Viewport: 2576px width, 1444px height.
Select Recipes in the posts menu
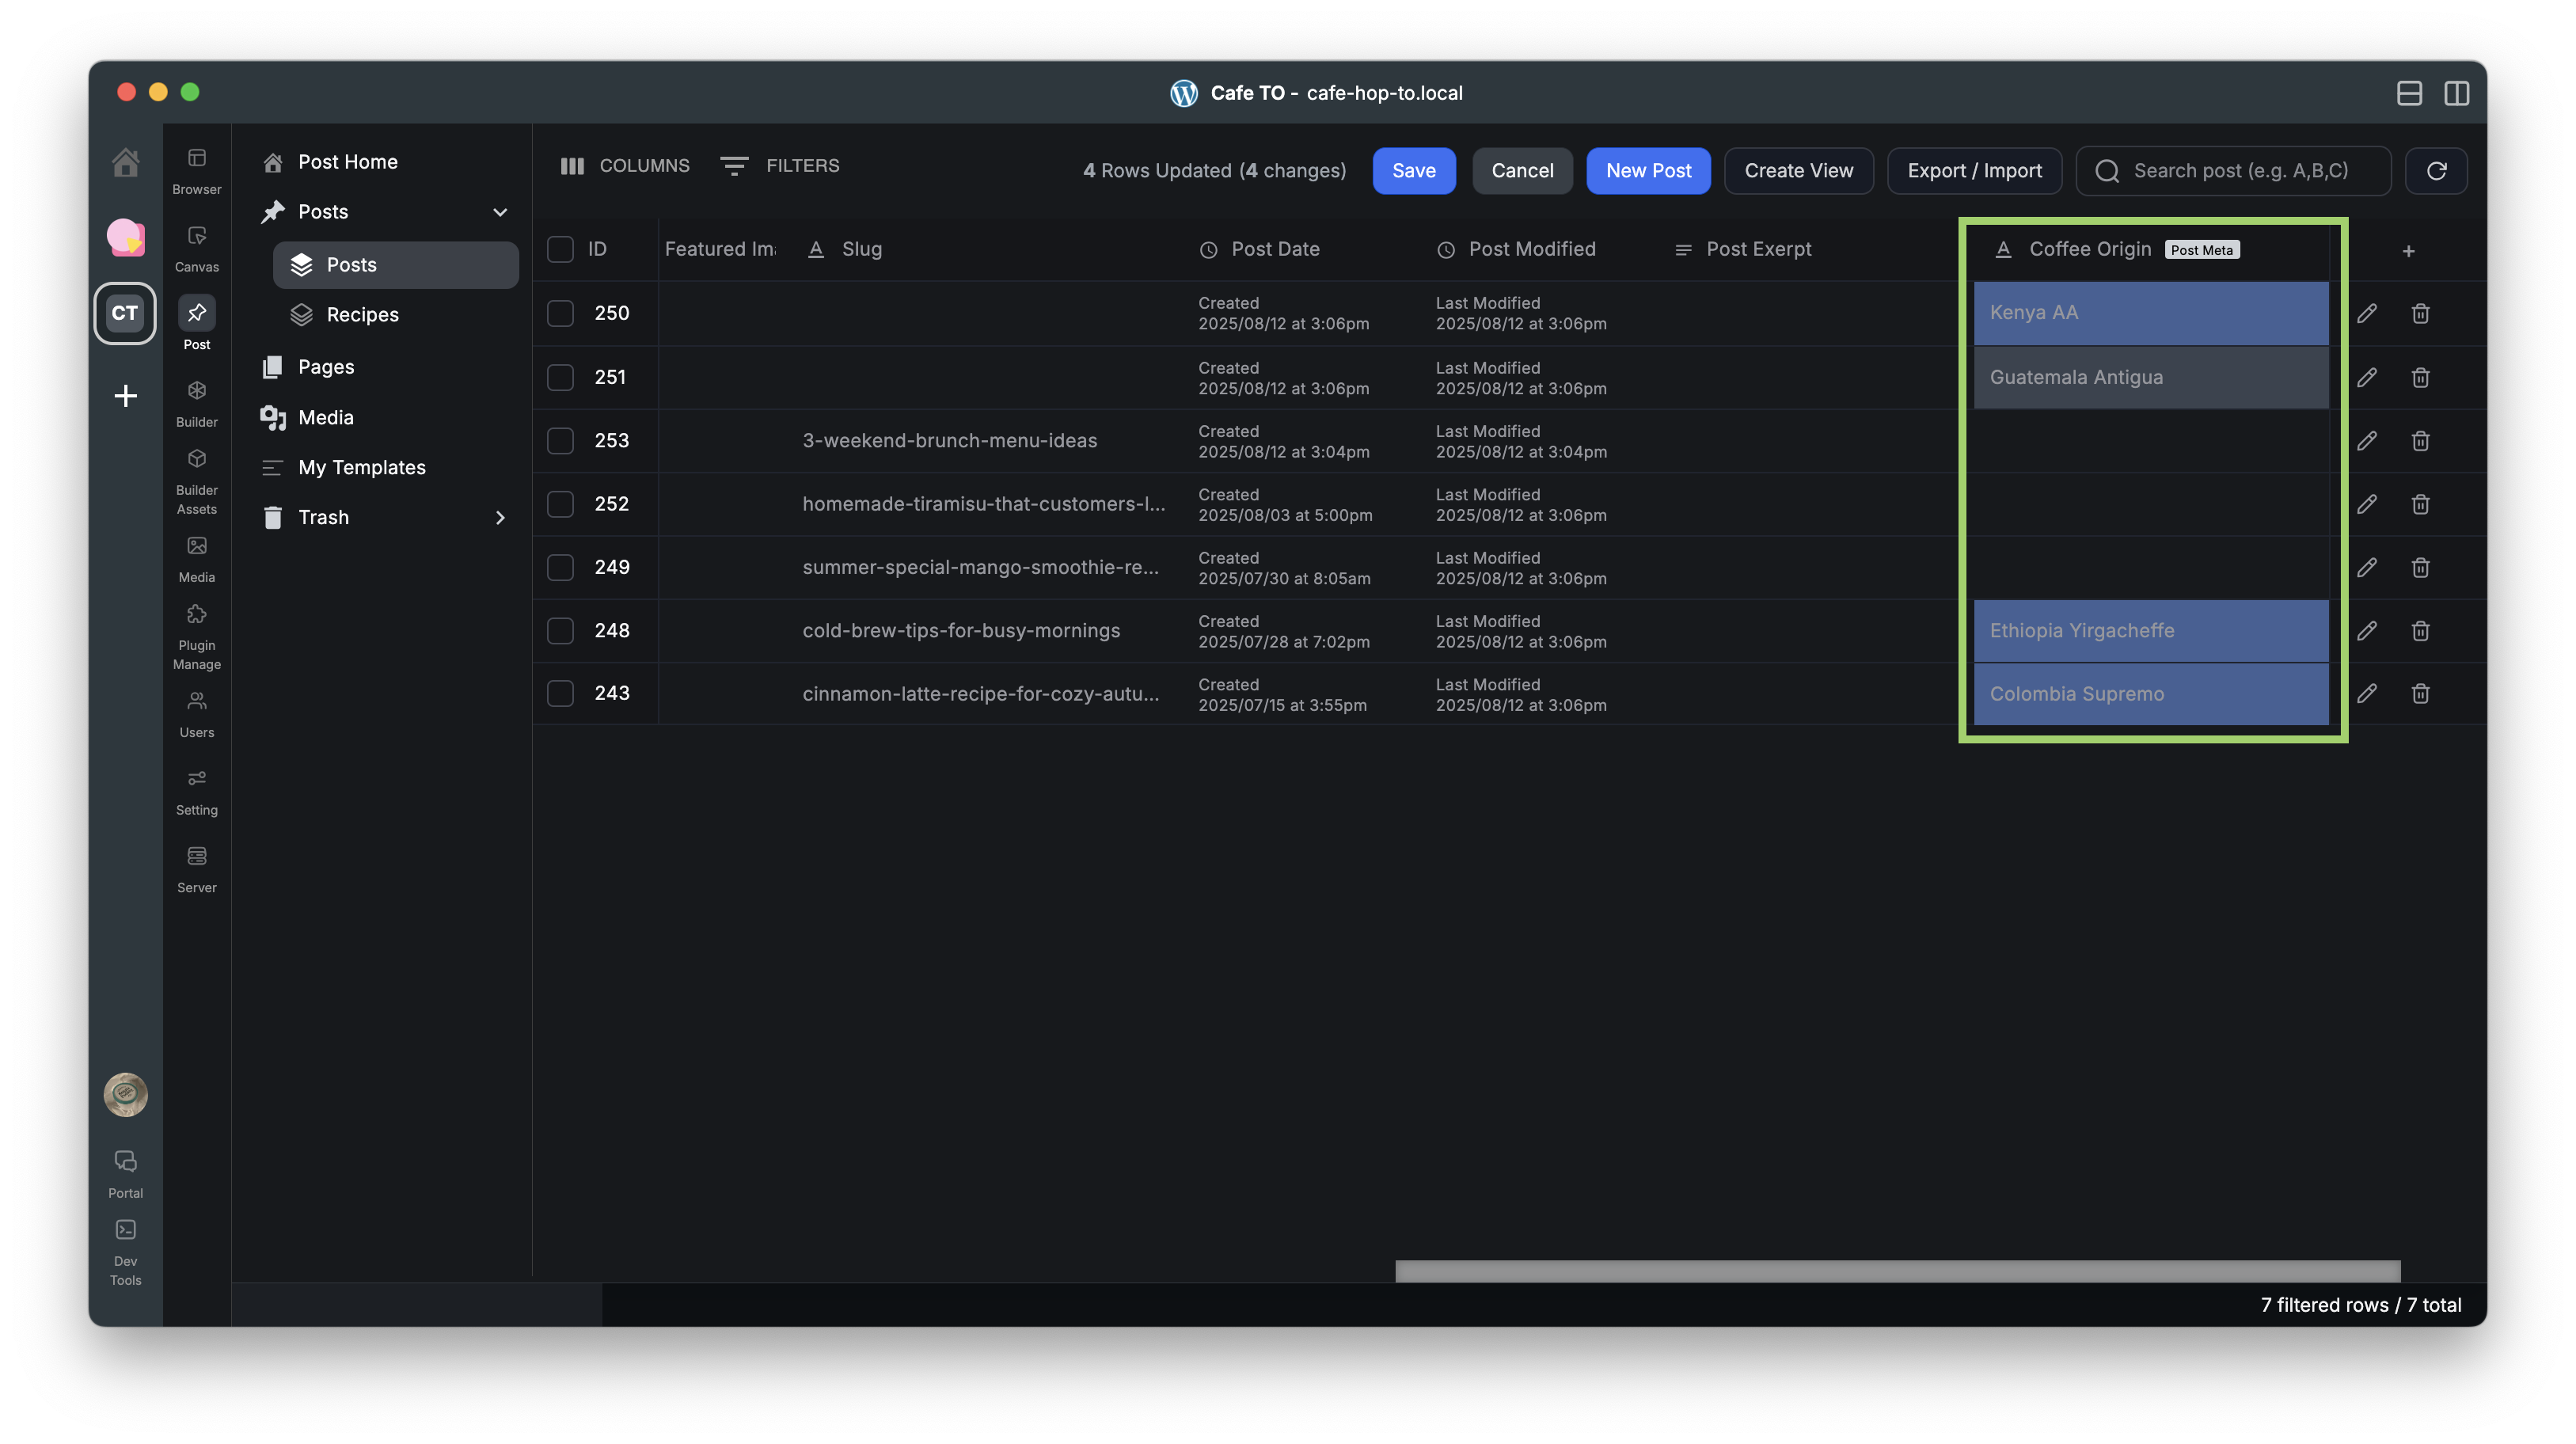[362, 315]
